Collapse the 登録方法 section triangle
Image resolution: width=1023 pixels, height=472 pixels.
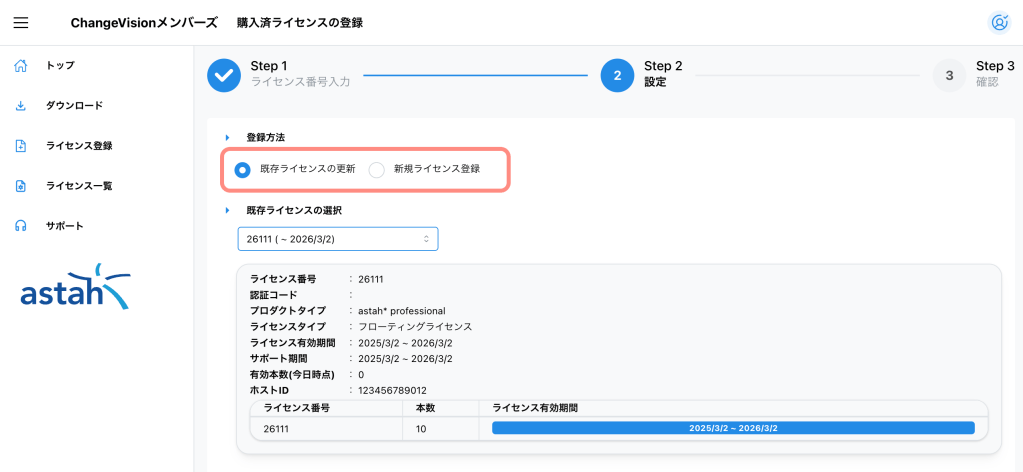pos(228,137)
